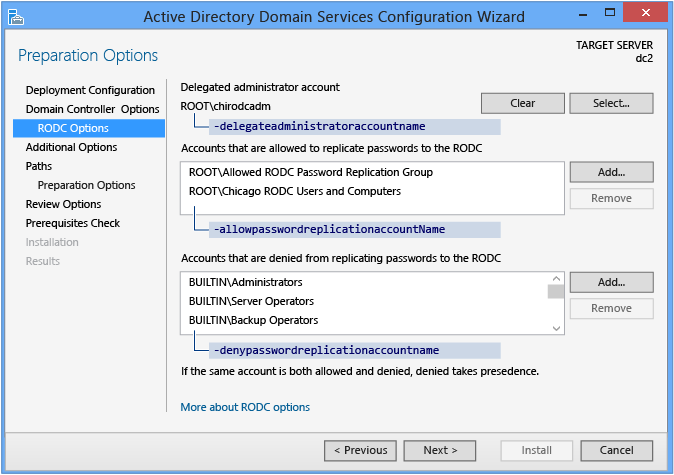Open Preparation Options in sidebar
The image size is (674, 475).
tap(86, 185)
